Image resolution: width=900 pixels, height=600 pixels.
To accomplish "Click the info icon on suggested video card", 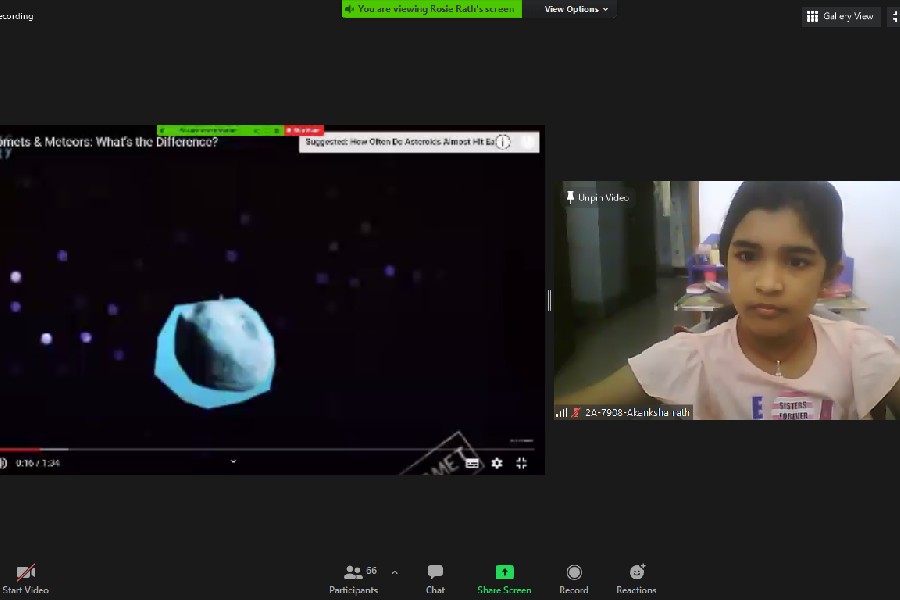I will tap(504, 143).
